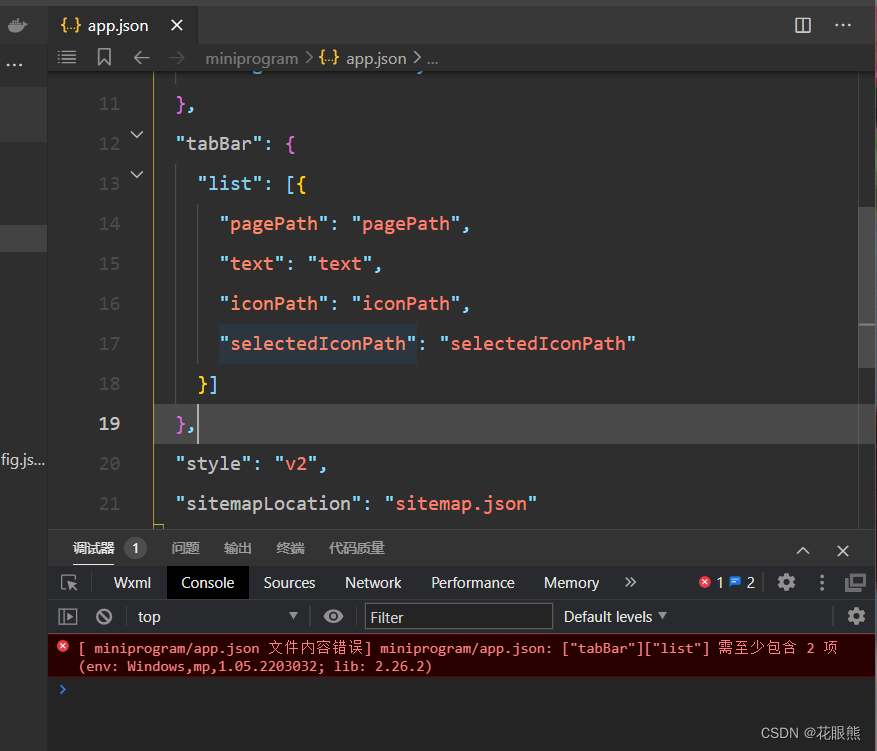Clear the console output
Image resolution: width=877 pixels, height=751 pixels.
[x=104, y=616]
